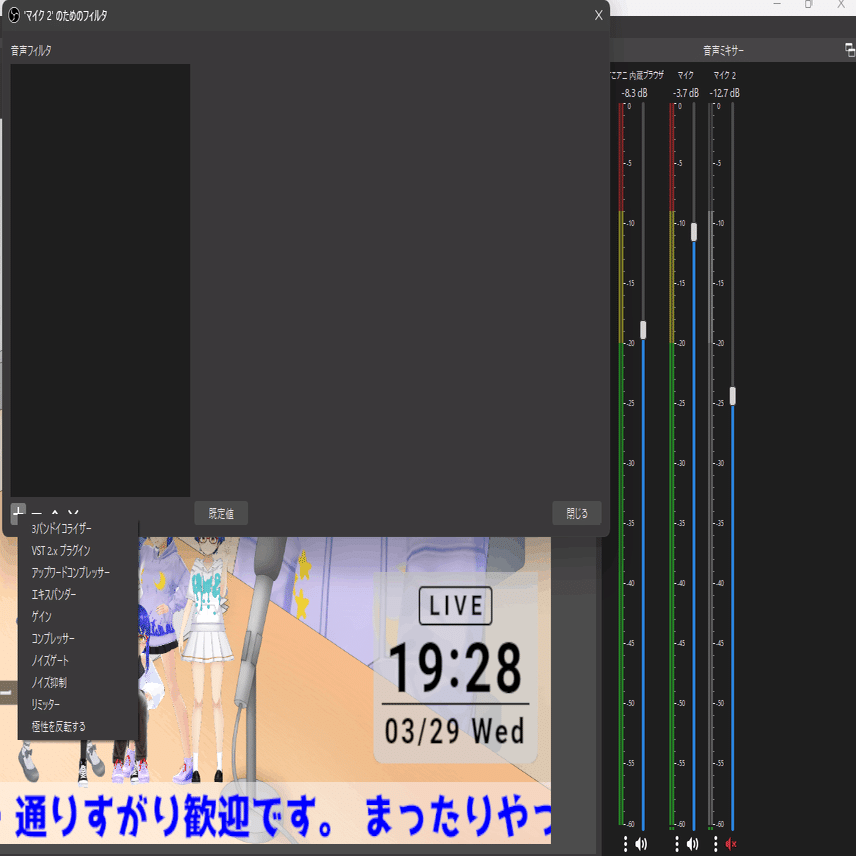This screenshot has height=856, width=856.
Task: Add a new audio filter with the plus icon
Action: [16, 511]
